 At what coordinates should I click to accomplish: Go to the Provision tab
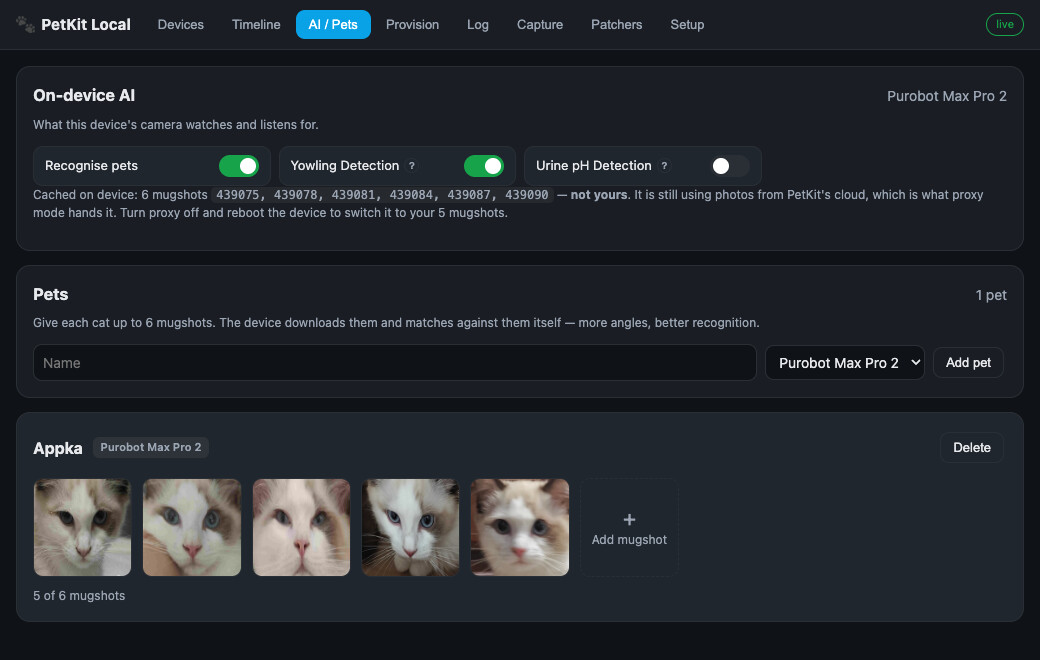coord(412,25)
